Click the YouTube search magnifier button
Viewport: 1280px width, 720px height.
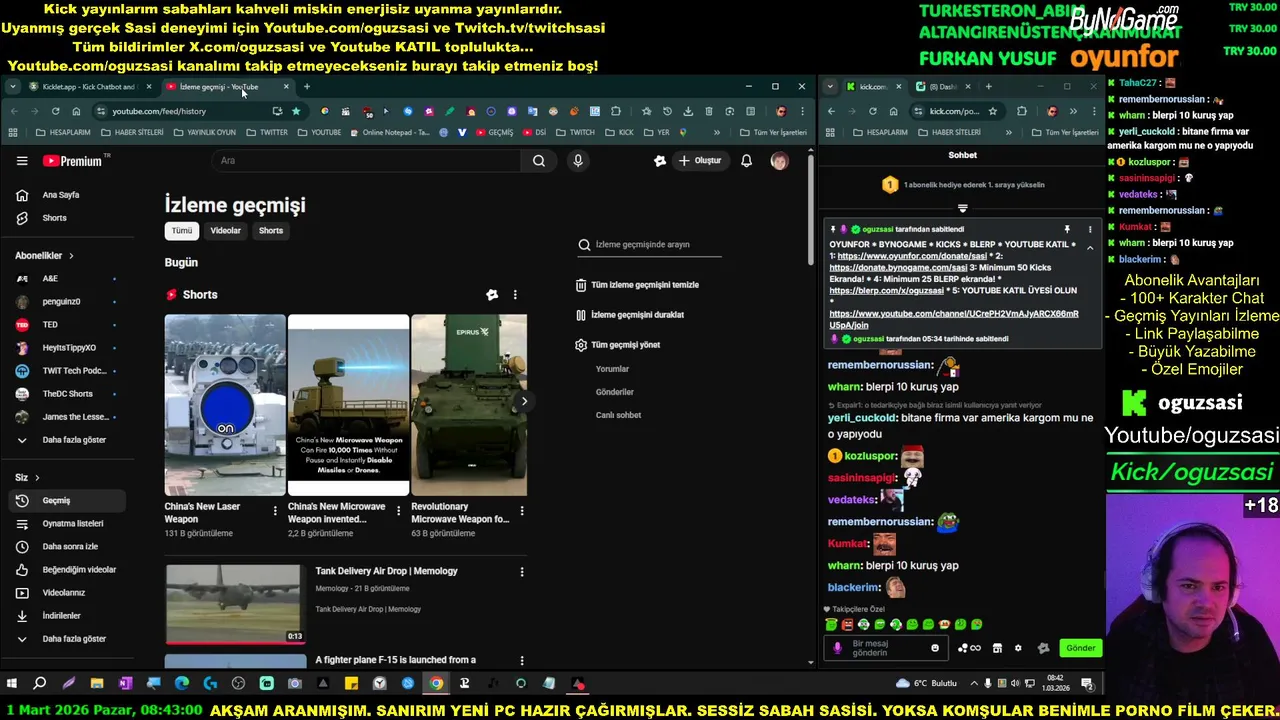pos(538,161)
